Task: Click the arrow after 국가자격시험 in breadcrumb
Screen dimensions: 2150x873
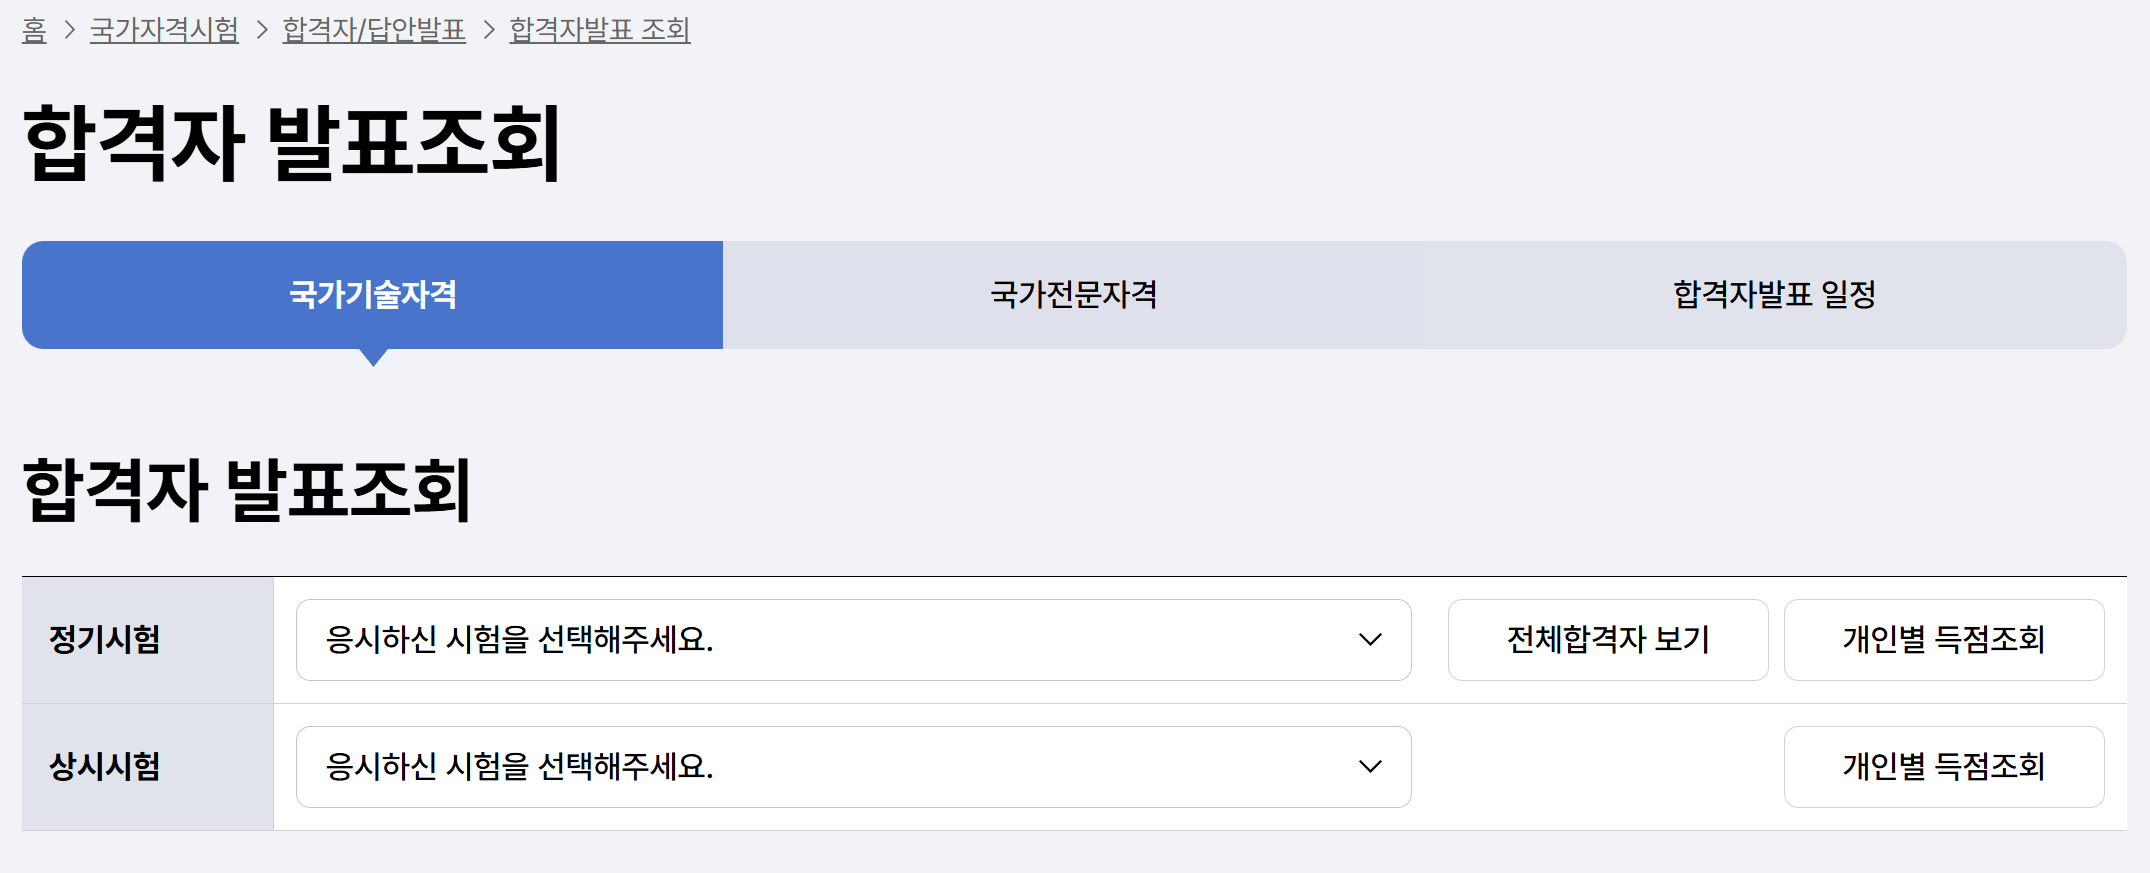Action: [262, 30]
